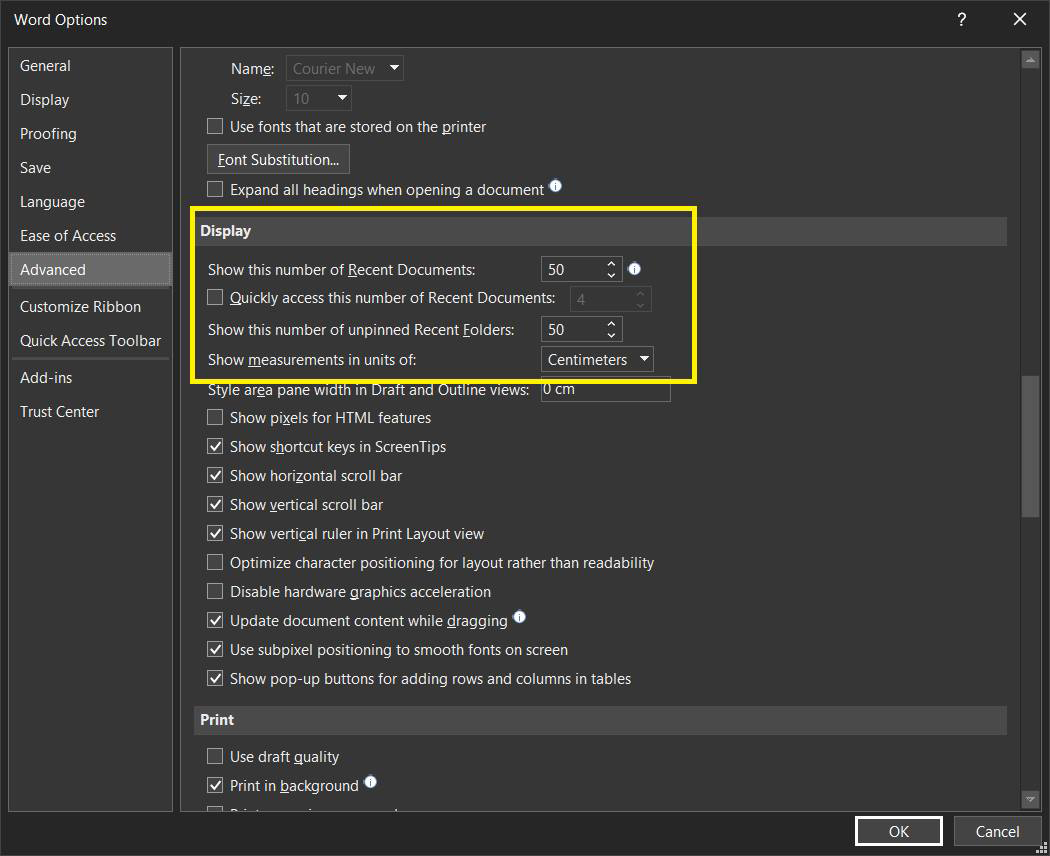The height and width of the screenshot is (856, 1050).
Task: Uncheck Print in background
Action: tap(215, 786)
